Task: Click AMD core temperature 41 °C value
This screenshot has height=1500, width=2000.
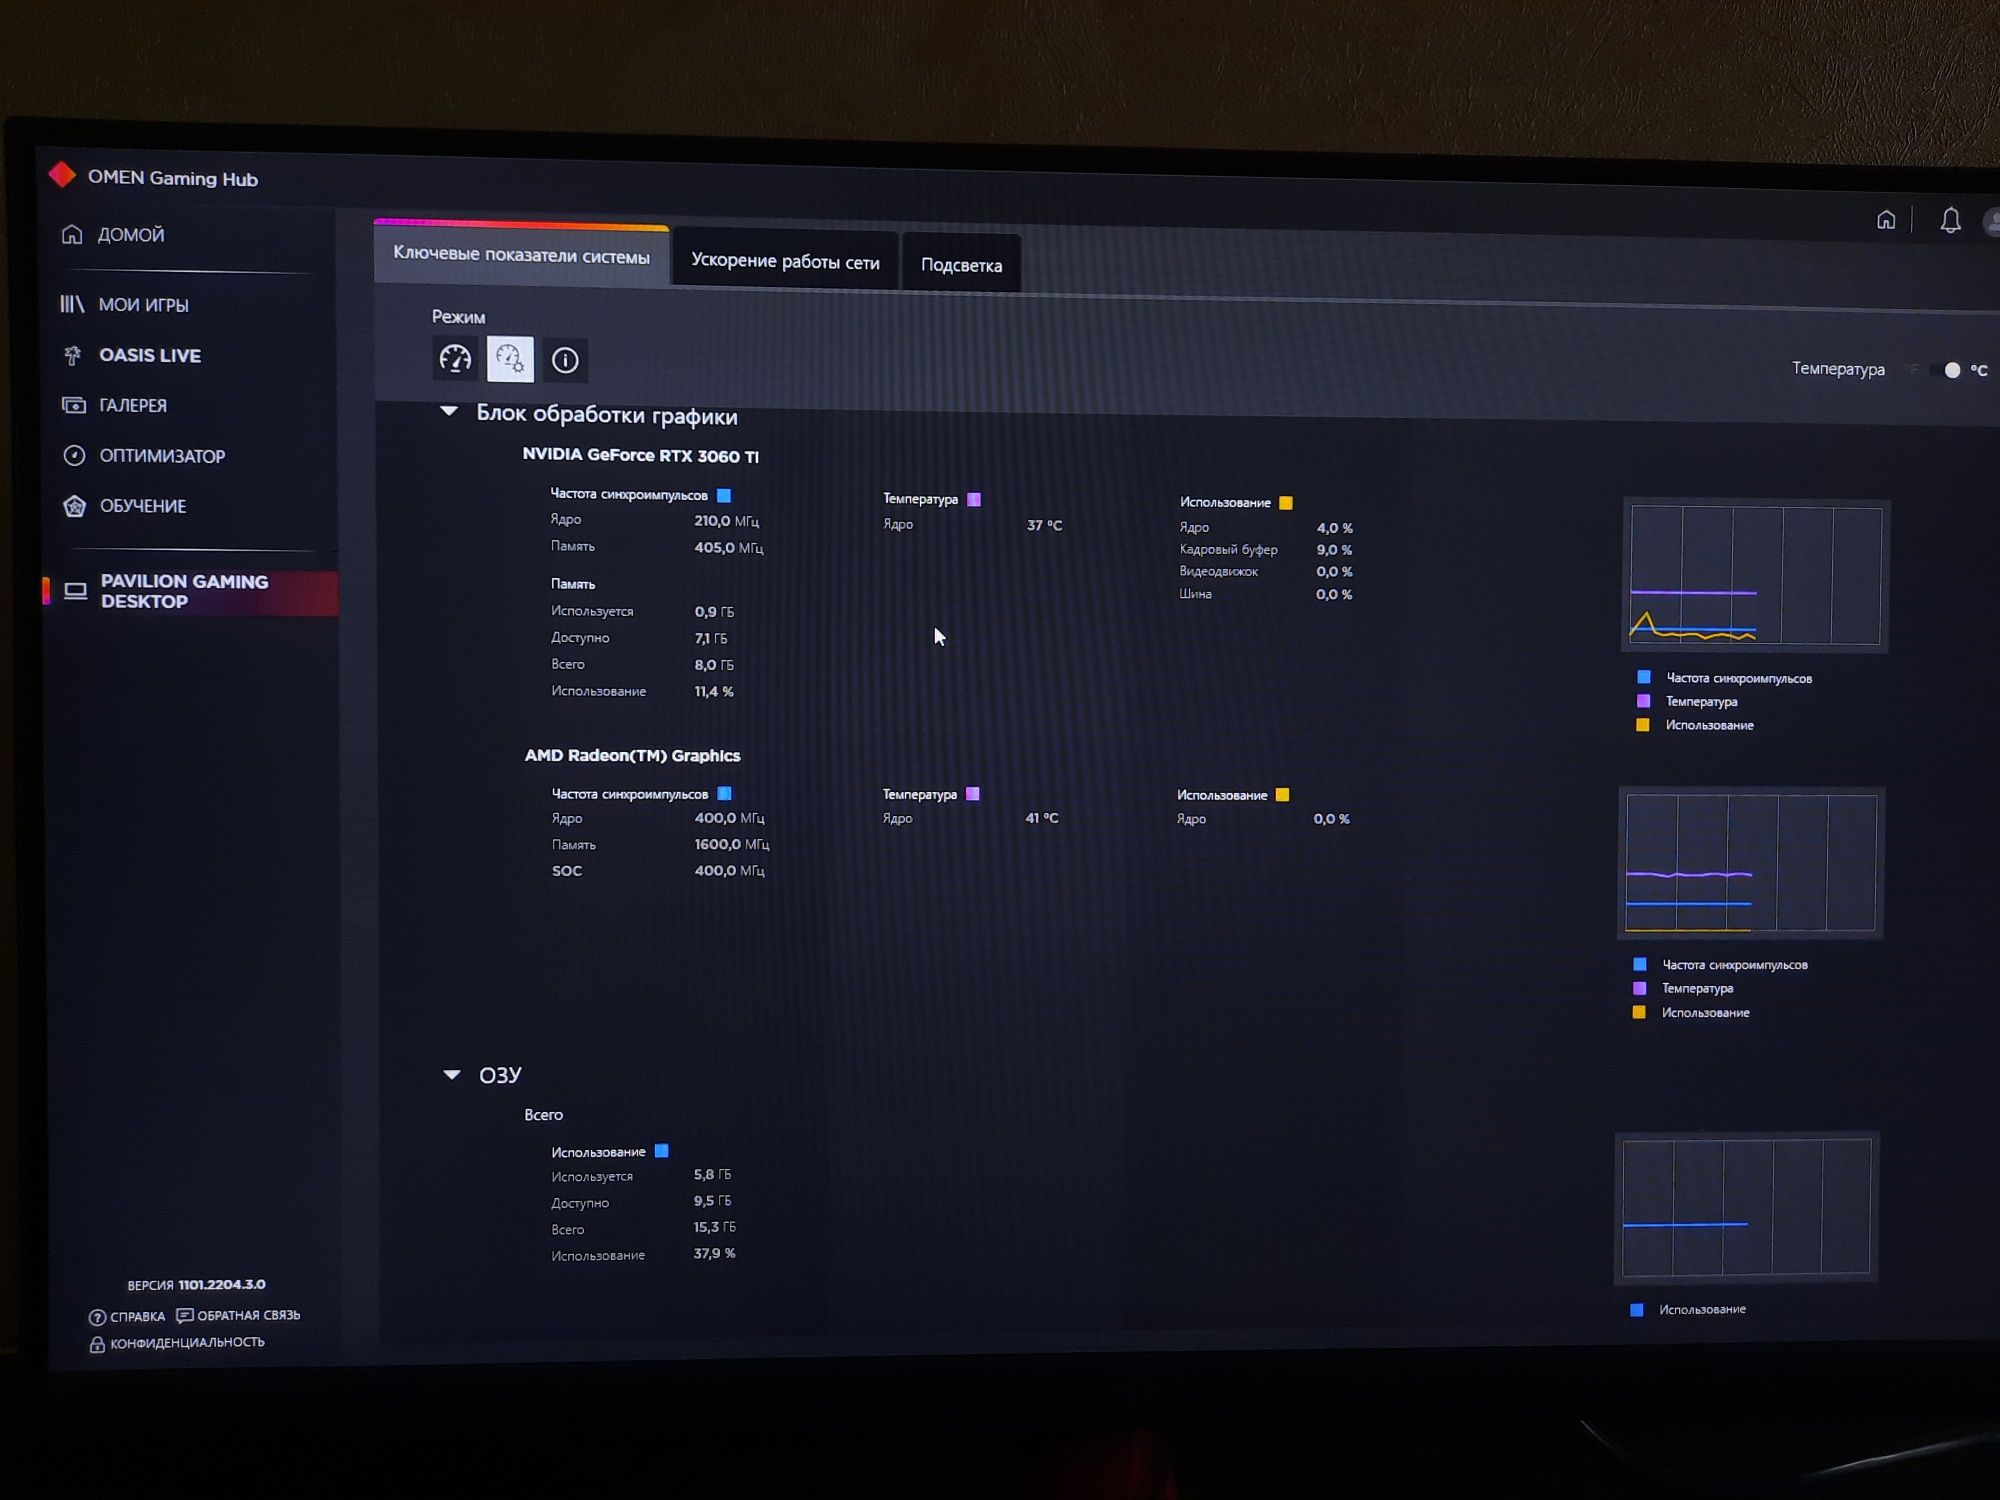Action: click(x=1042, y=818)
